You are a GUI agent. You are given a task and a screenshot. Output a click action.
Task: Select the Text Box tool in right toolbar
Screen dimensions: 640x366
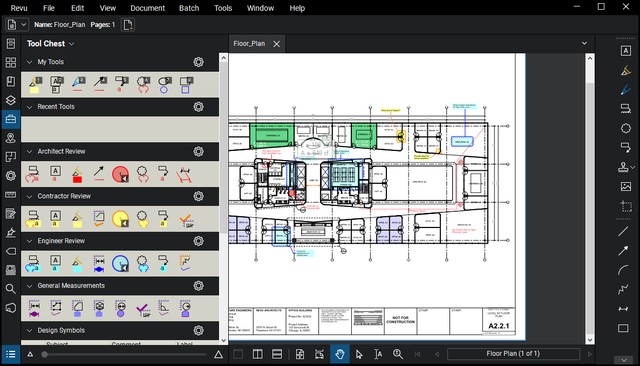(626, 51)
